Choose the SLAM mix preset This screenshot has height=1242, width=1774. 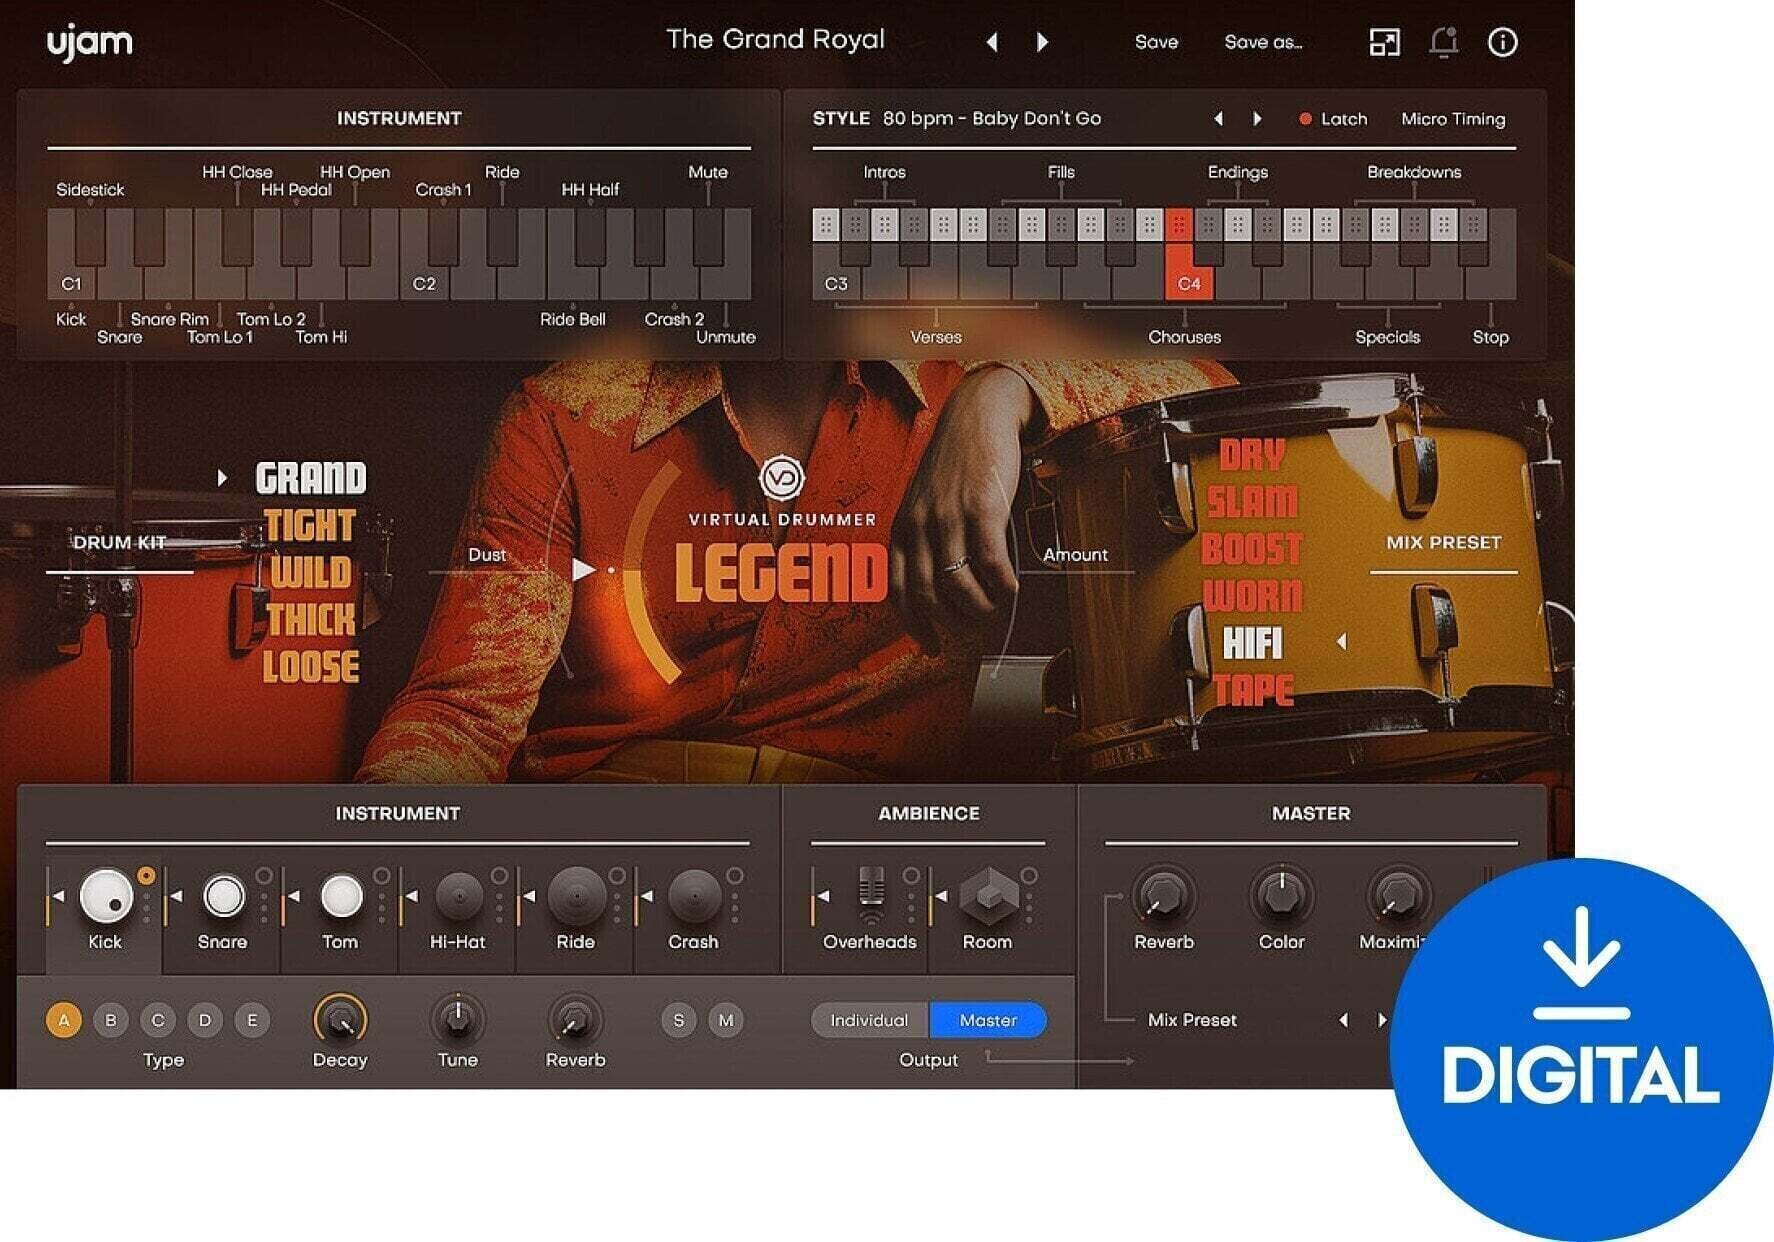click(1252, 502)
